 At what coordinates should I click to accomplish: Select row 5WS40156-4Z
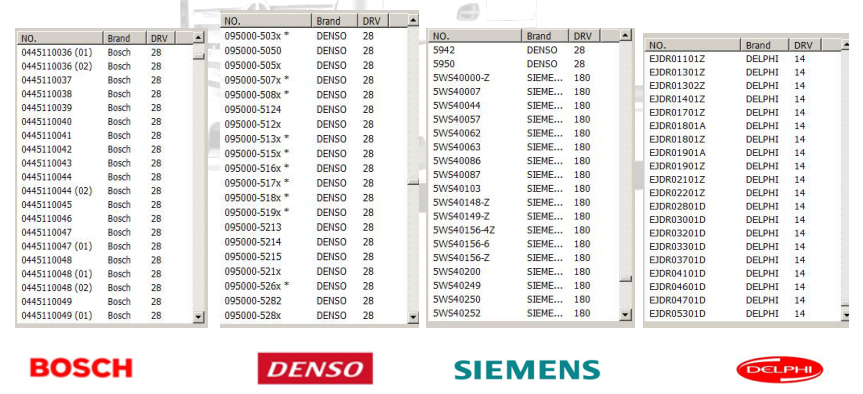[524, 230]
